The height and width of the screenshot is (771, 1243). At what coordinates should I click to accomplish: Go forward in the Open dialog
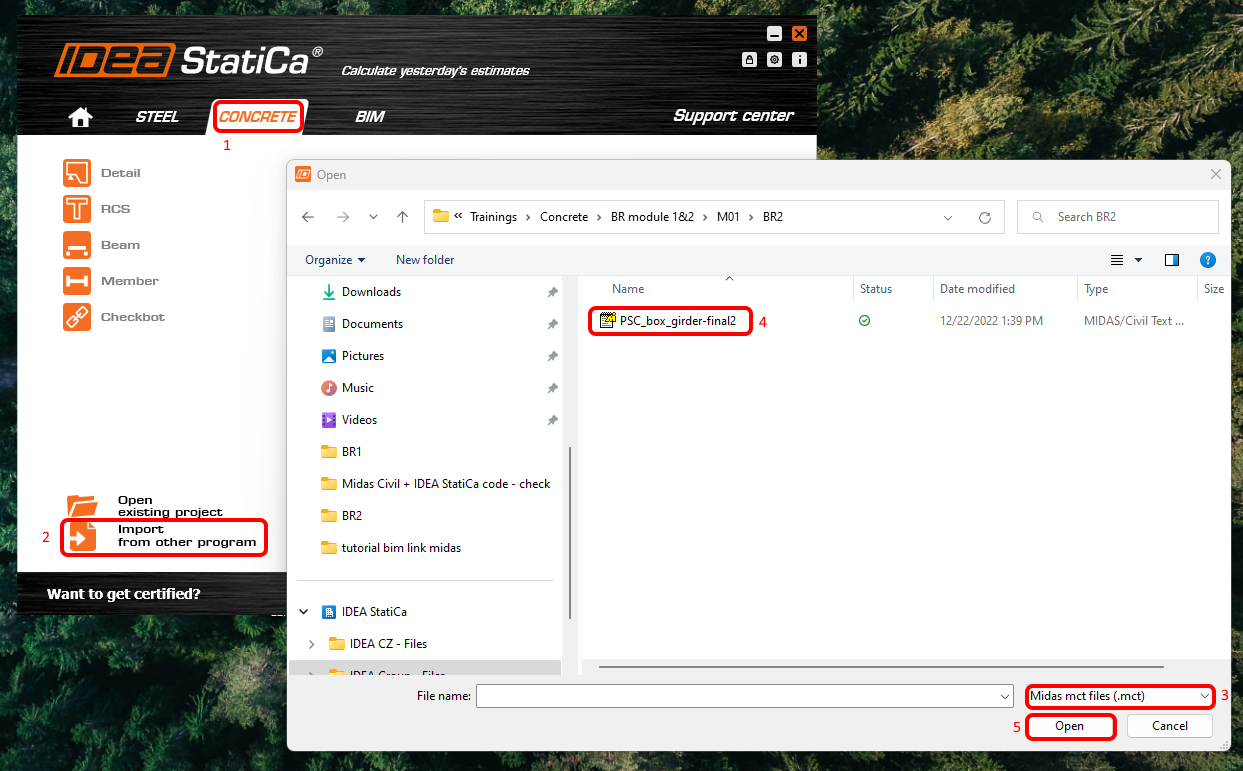click(343, 217)
